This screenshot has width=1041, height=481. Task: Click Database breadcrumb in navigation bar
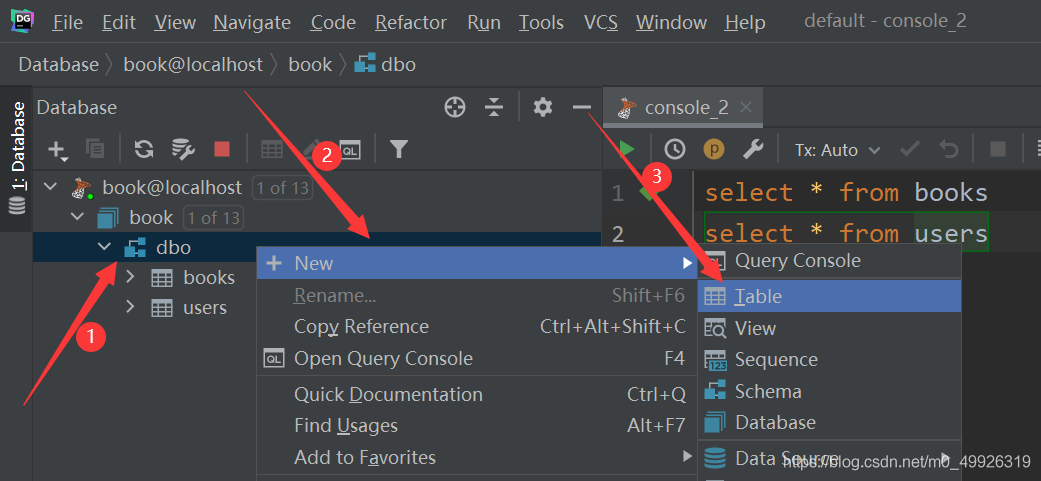(58, 64)
